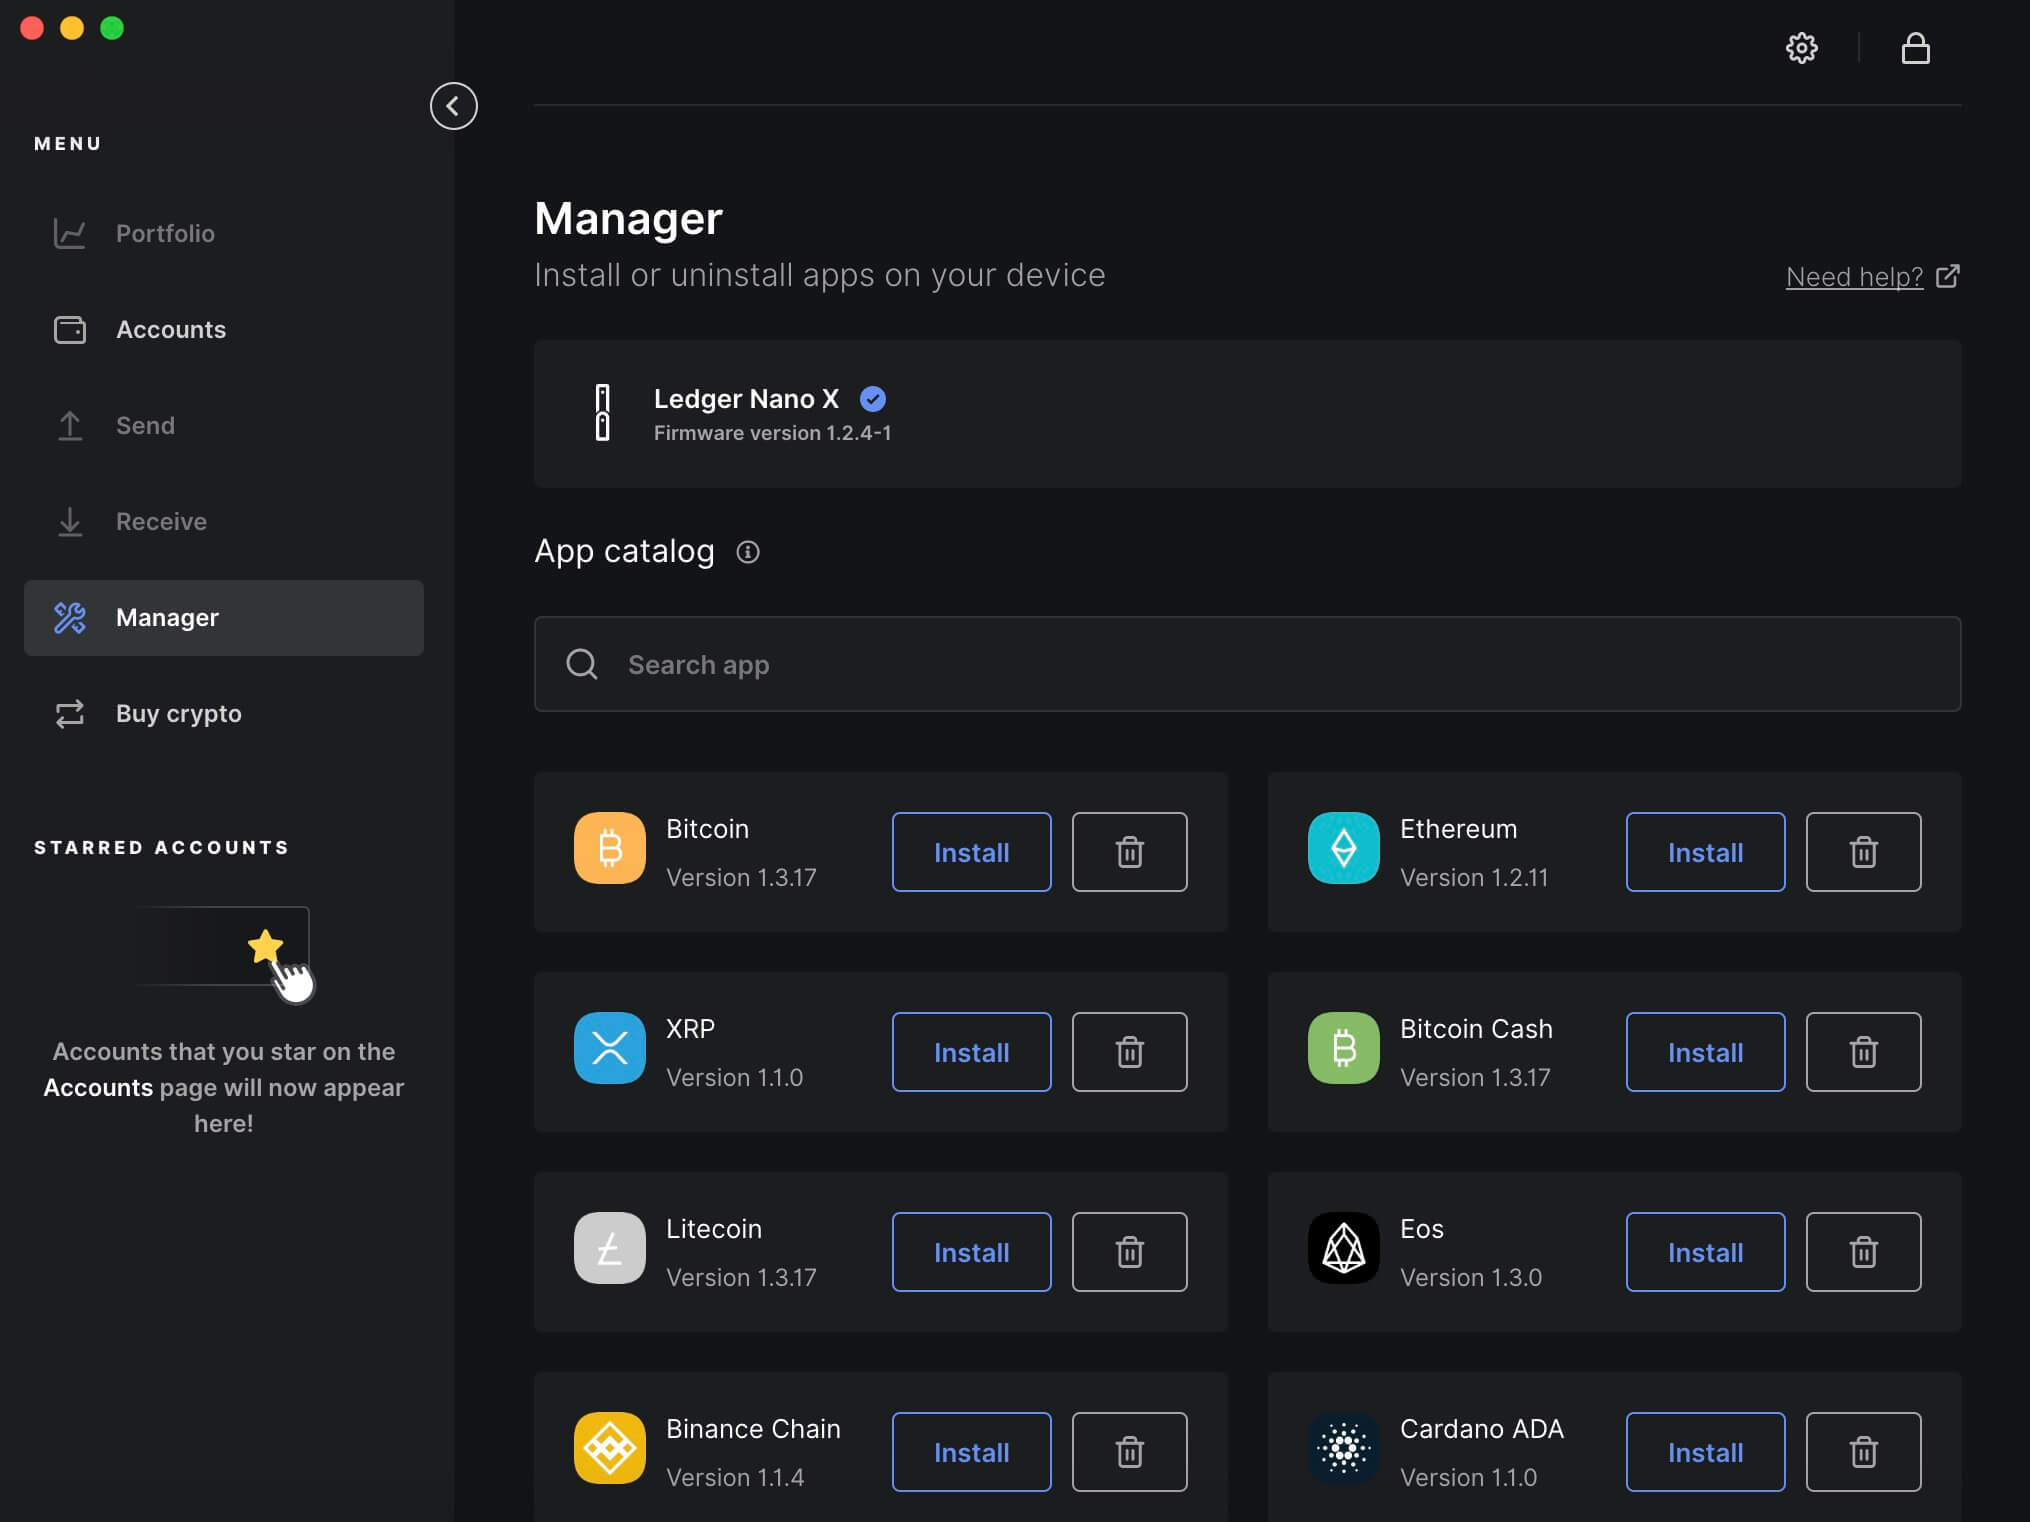
Task: Install the Eos app
Action: 1705,1252
